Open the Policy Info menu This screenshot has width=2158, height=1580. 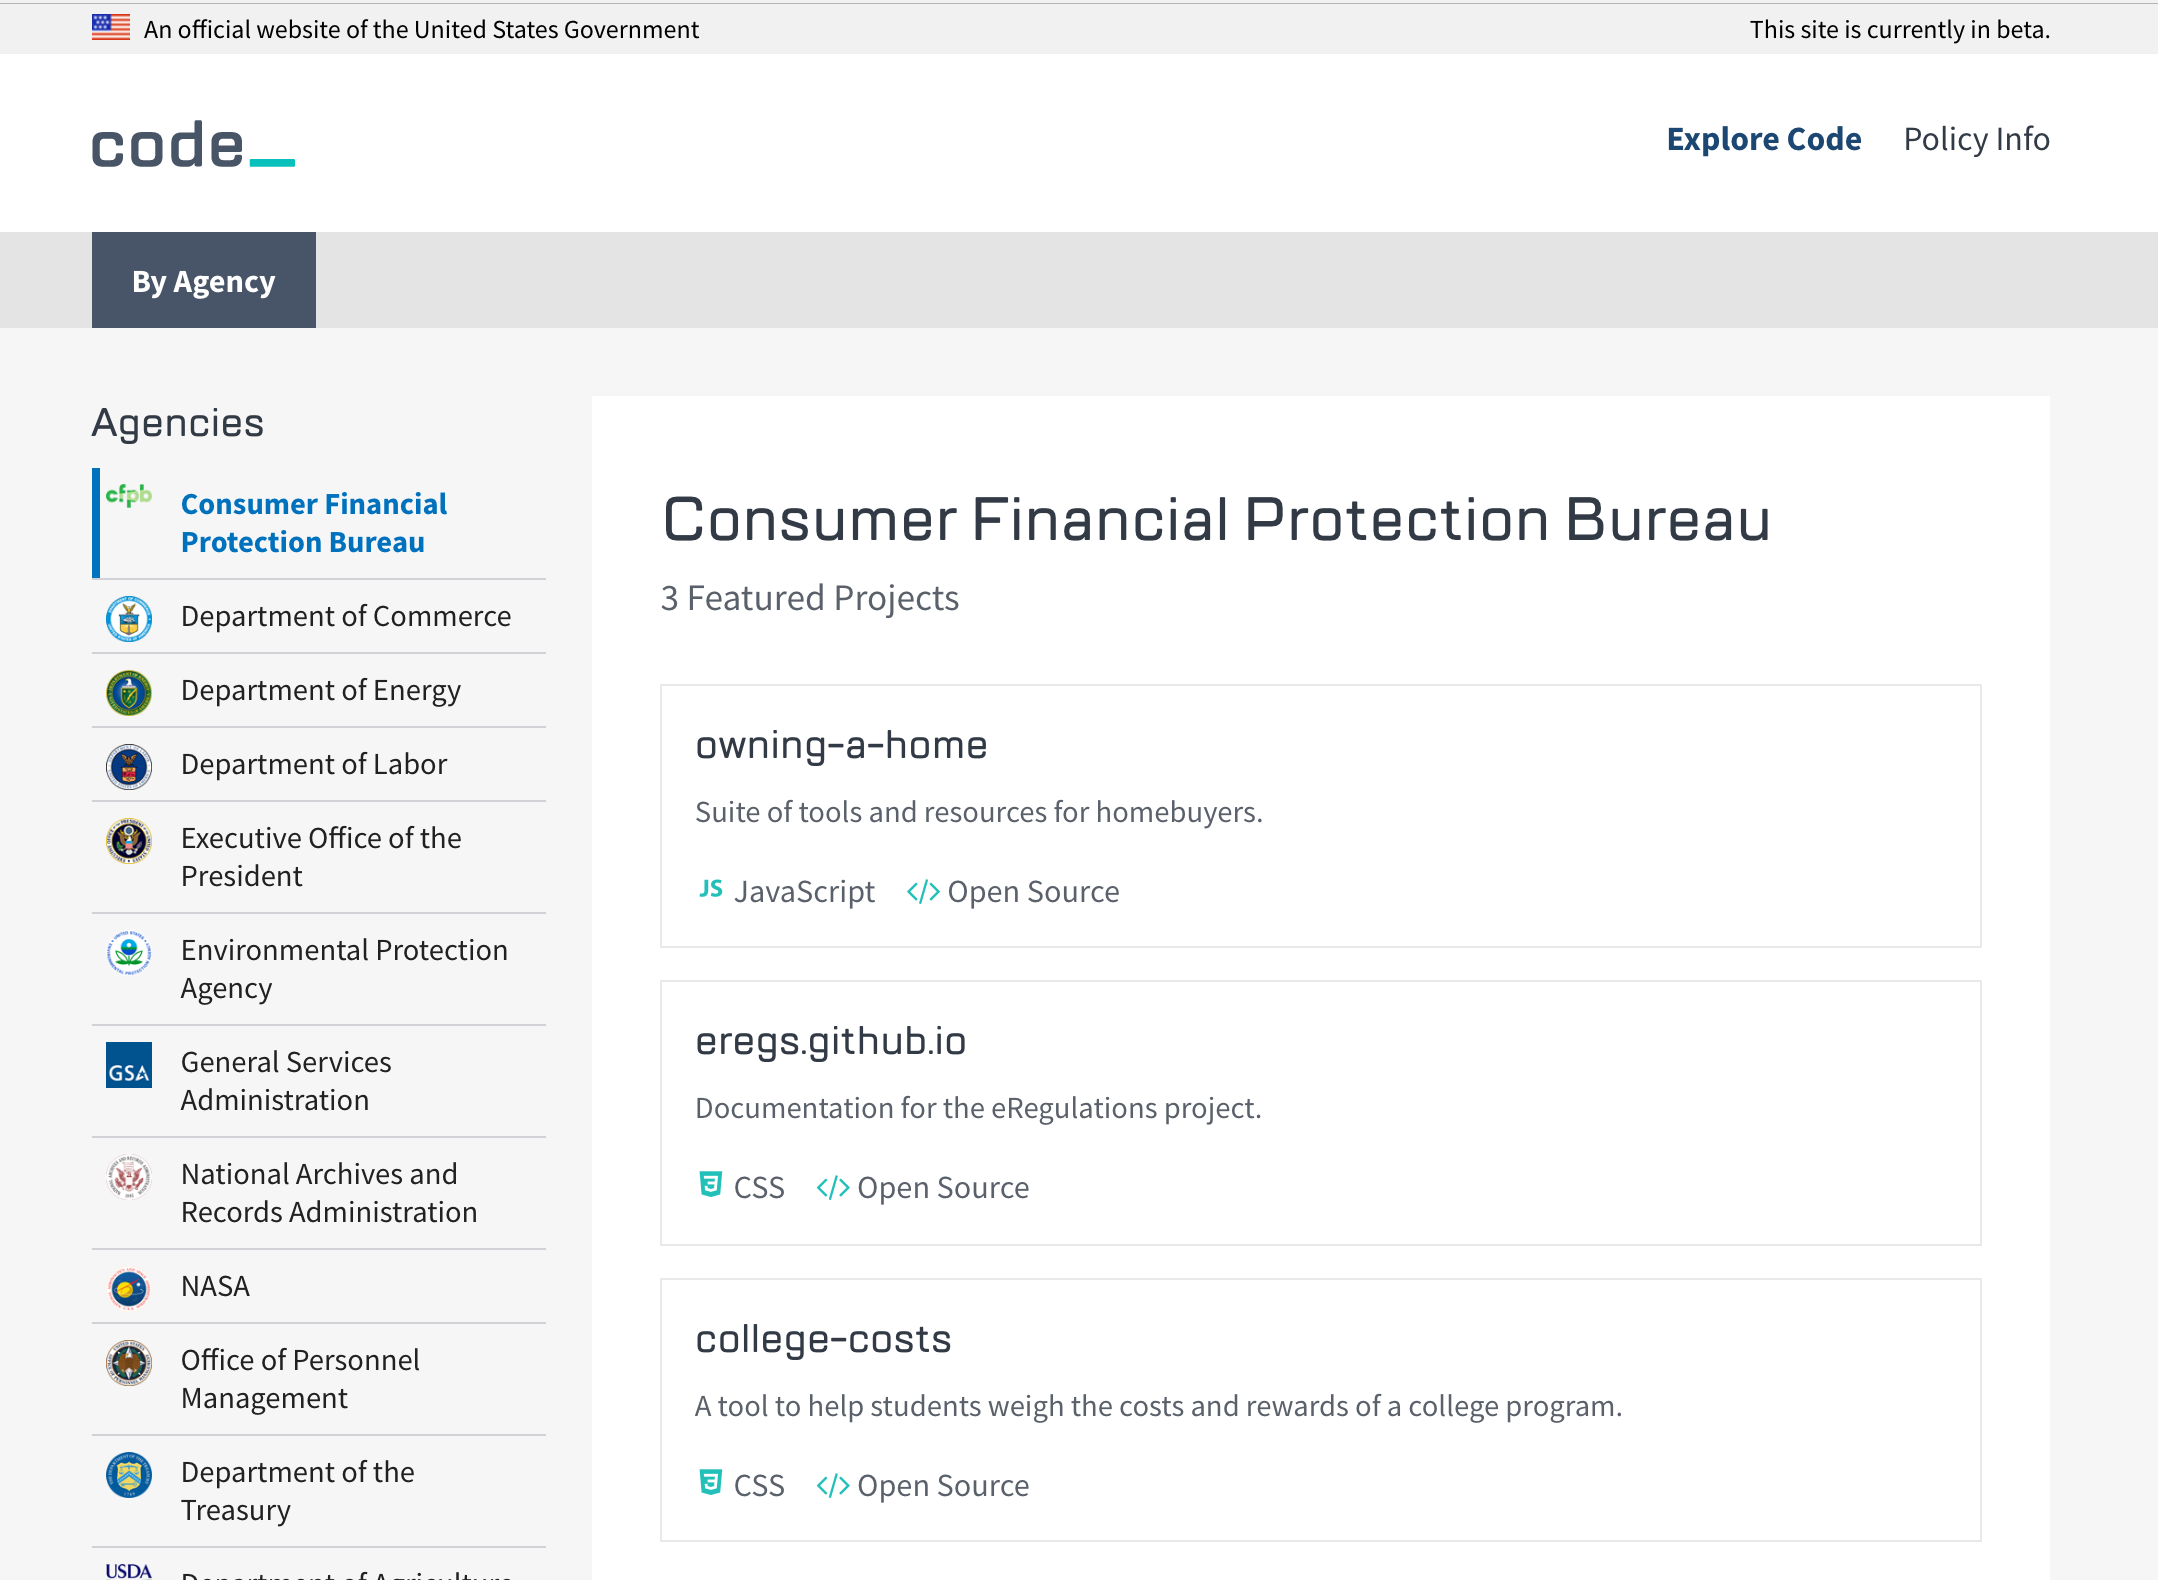point(1977,139)
